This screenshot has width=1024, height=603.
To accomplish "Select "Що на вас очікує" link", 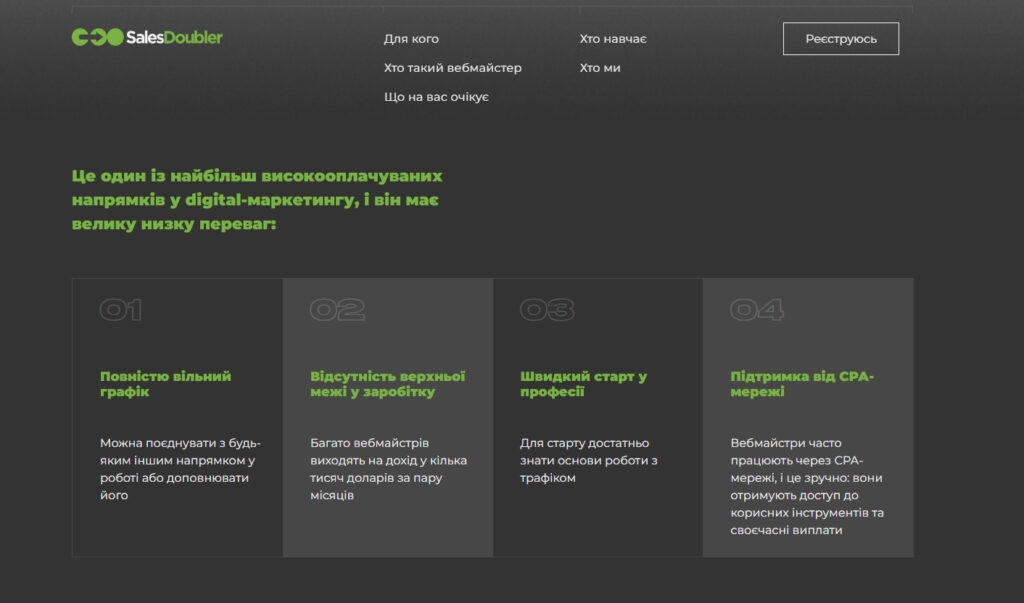I will pyautogui.click(x=436, y=97).
